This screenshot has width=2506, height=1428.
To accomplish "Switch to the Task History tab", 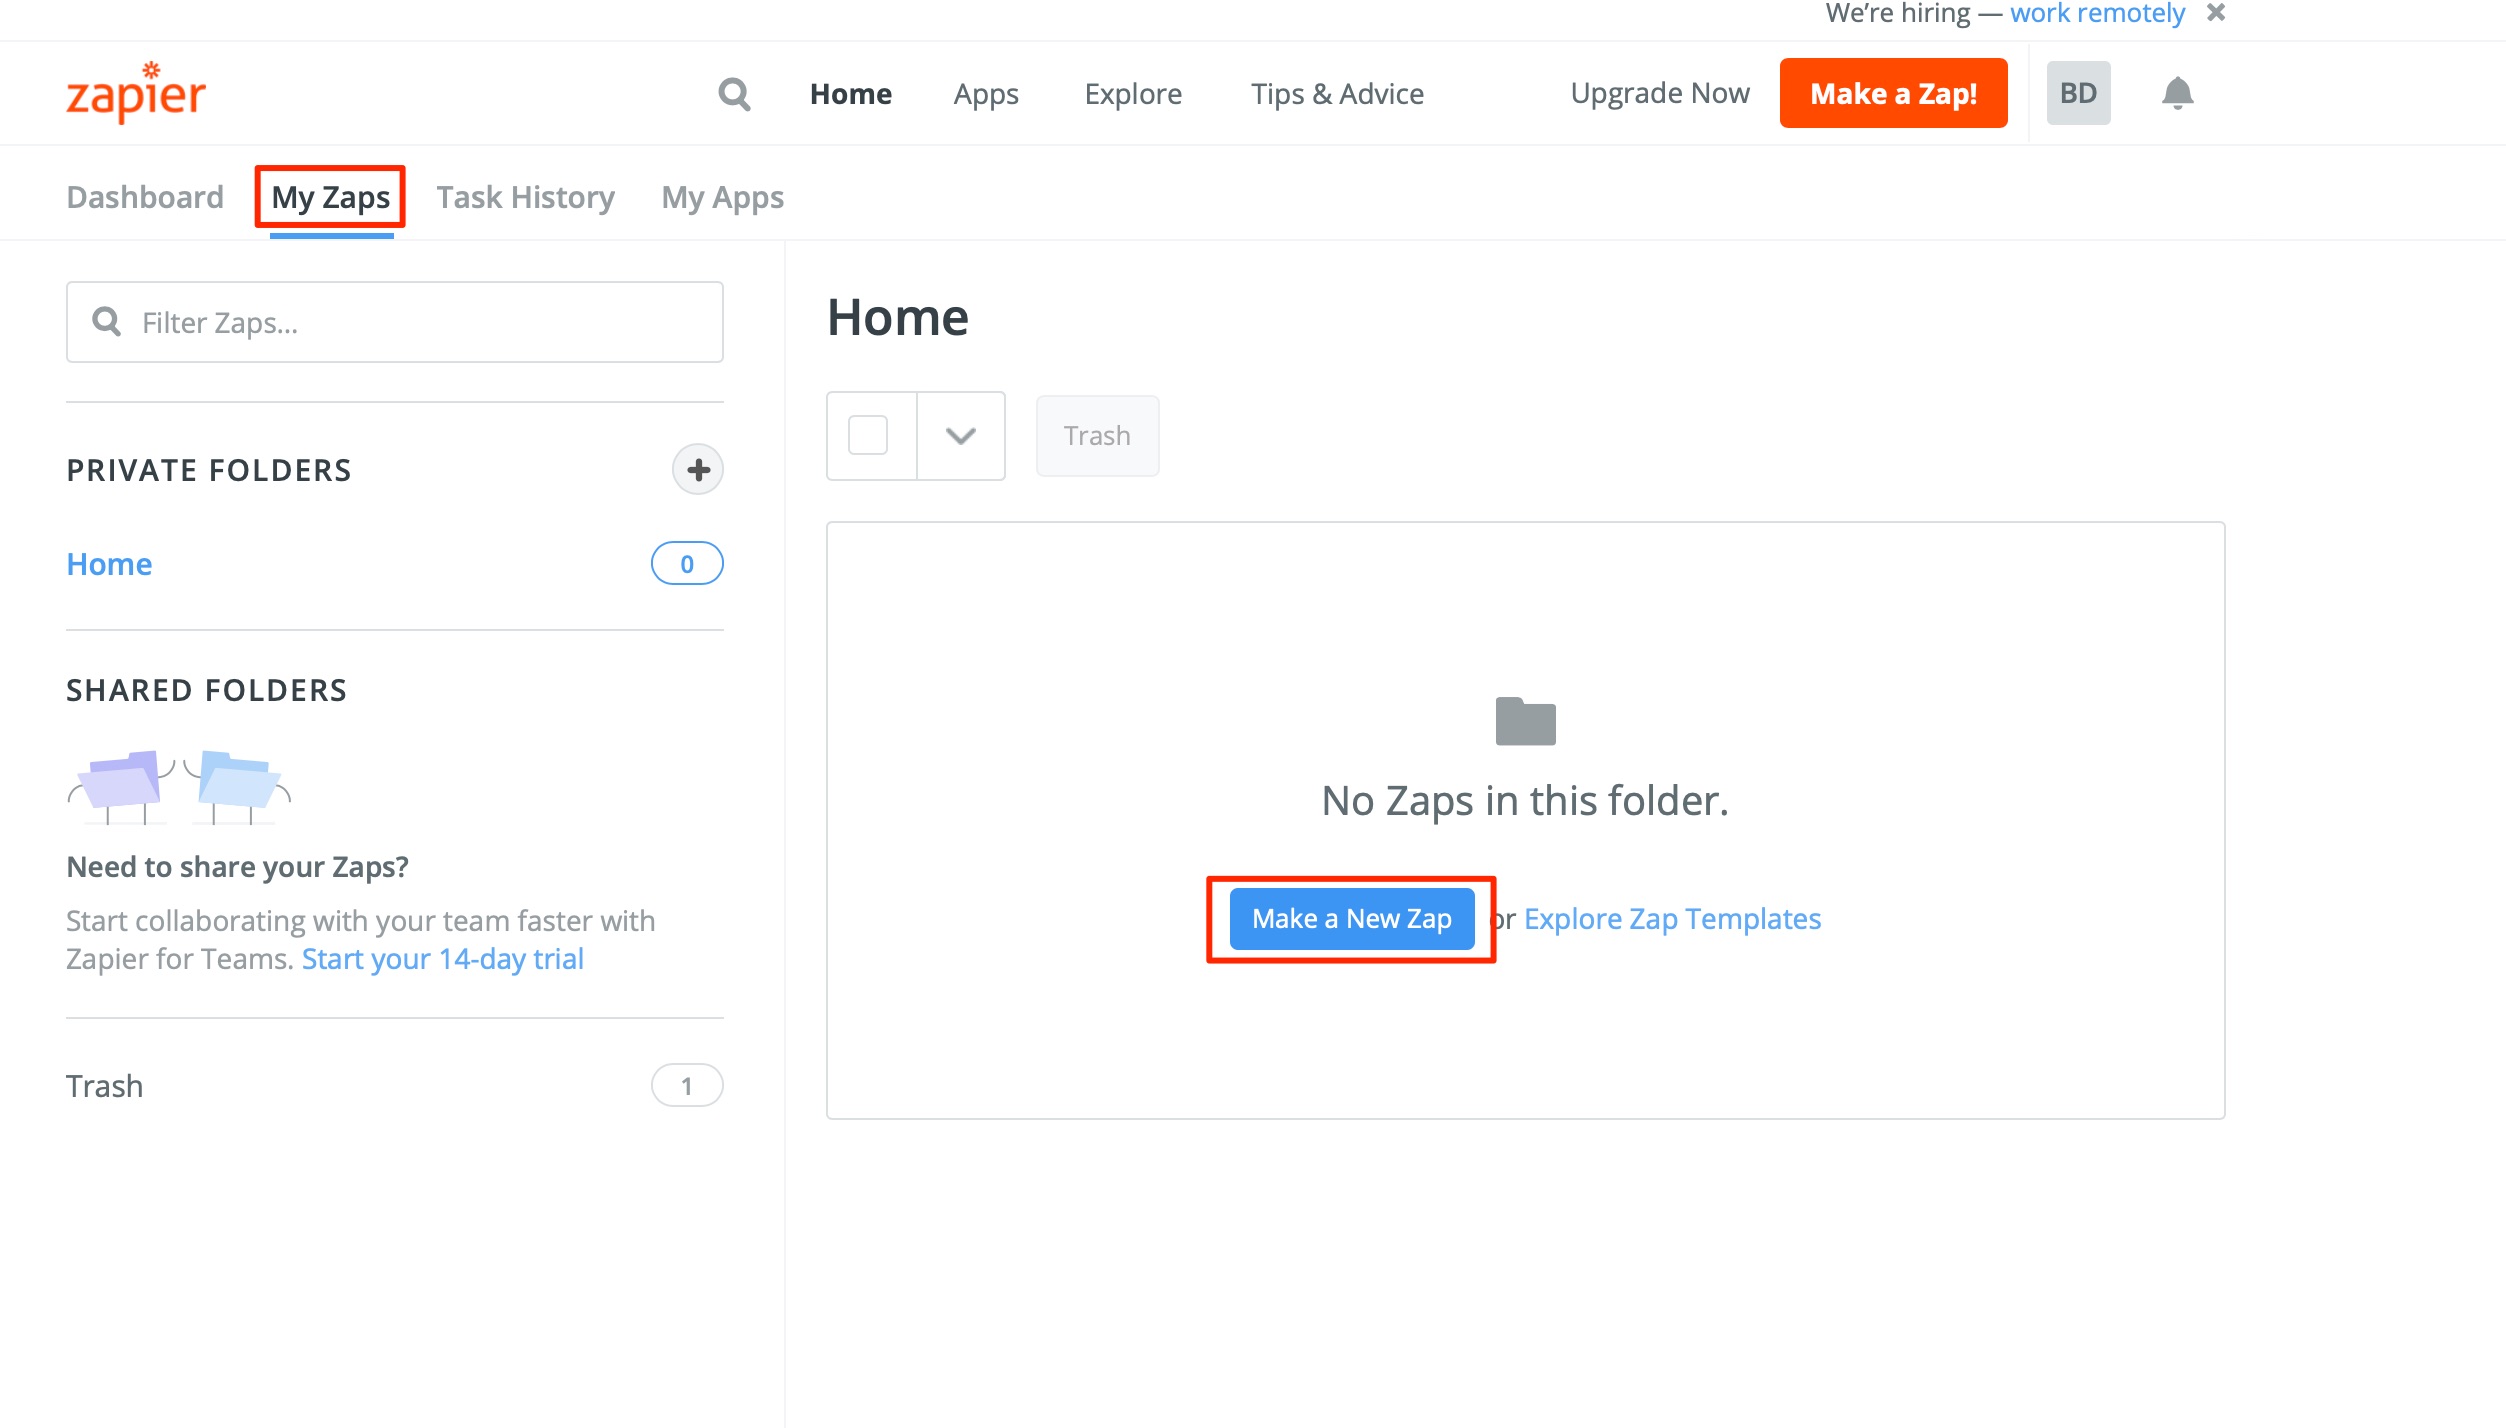I will pyautogui.click(x=525, y=197).
